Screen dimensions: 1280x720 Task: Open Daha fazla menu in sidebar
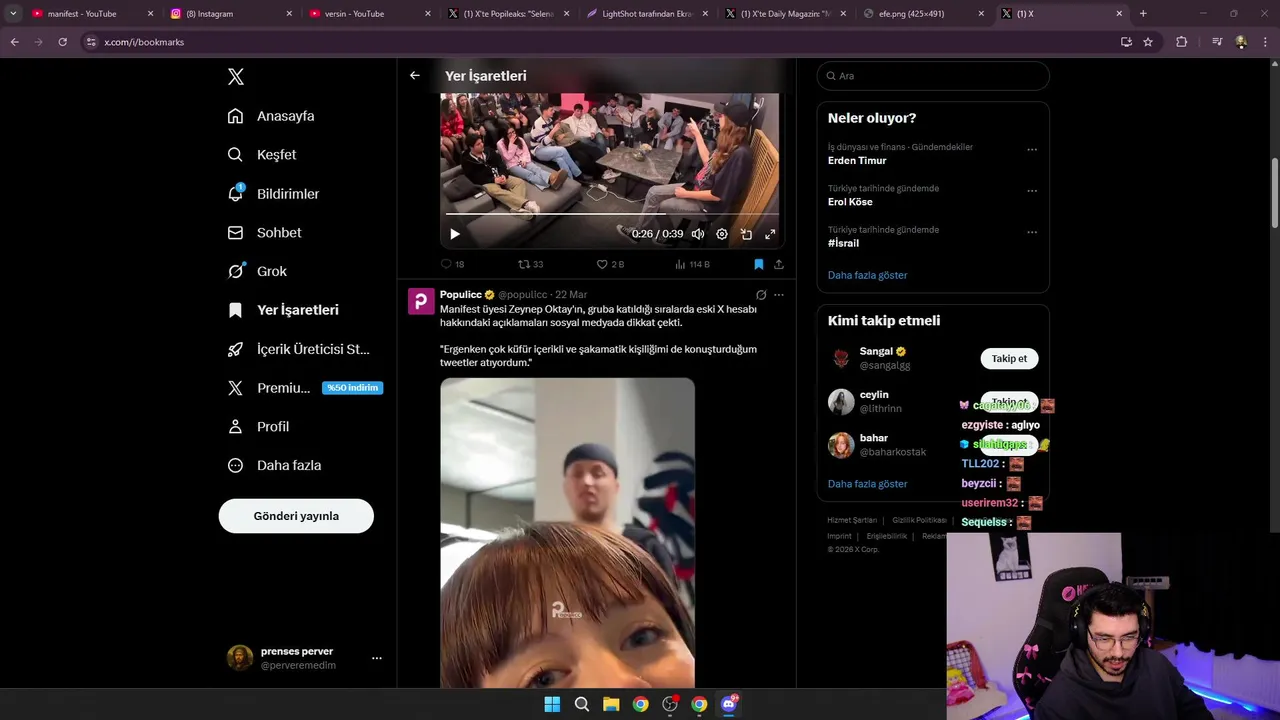274,465
